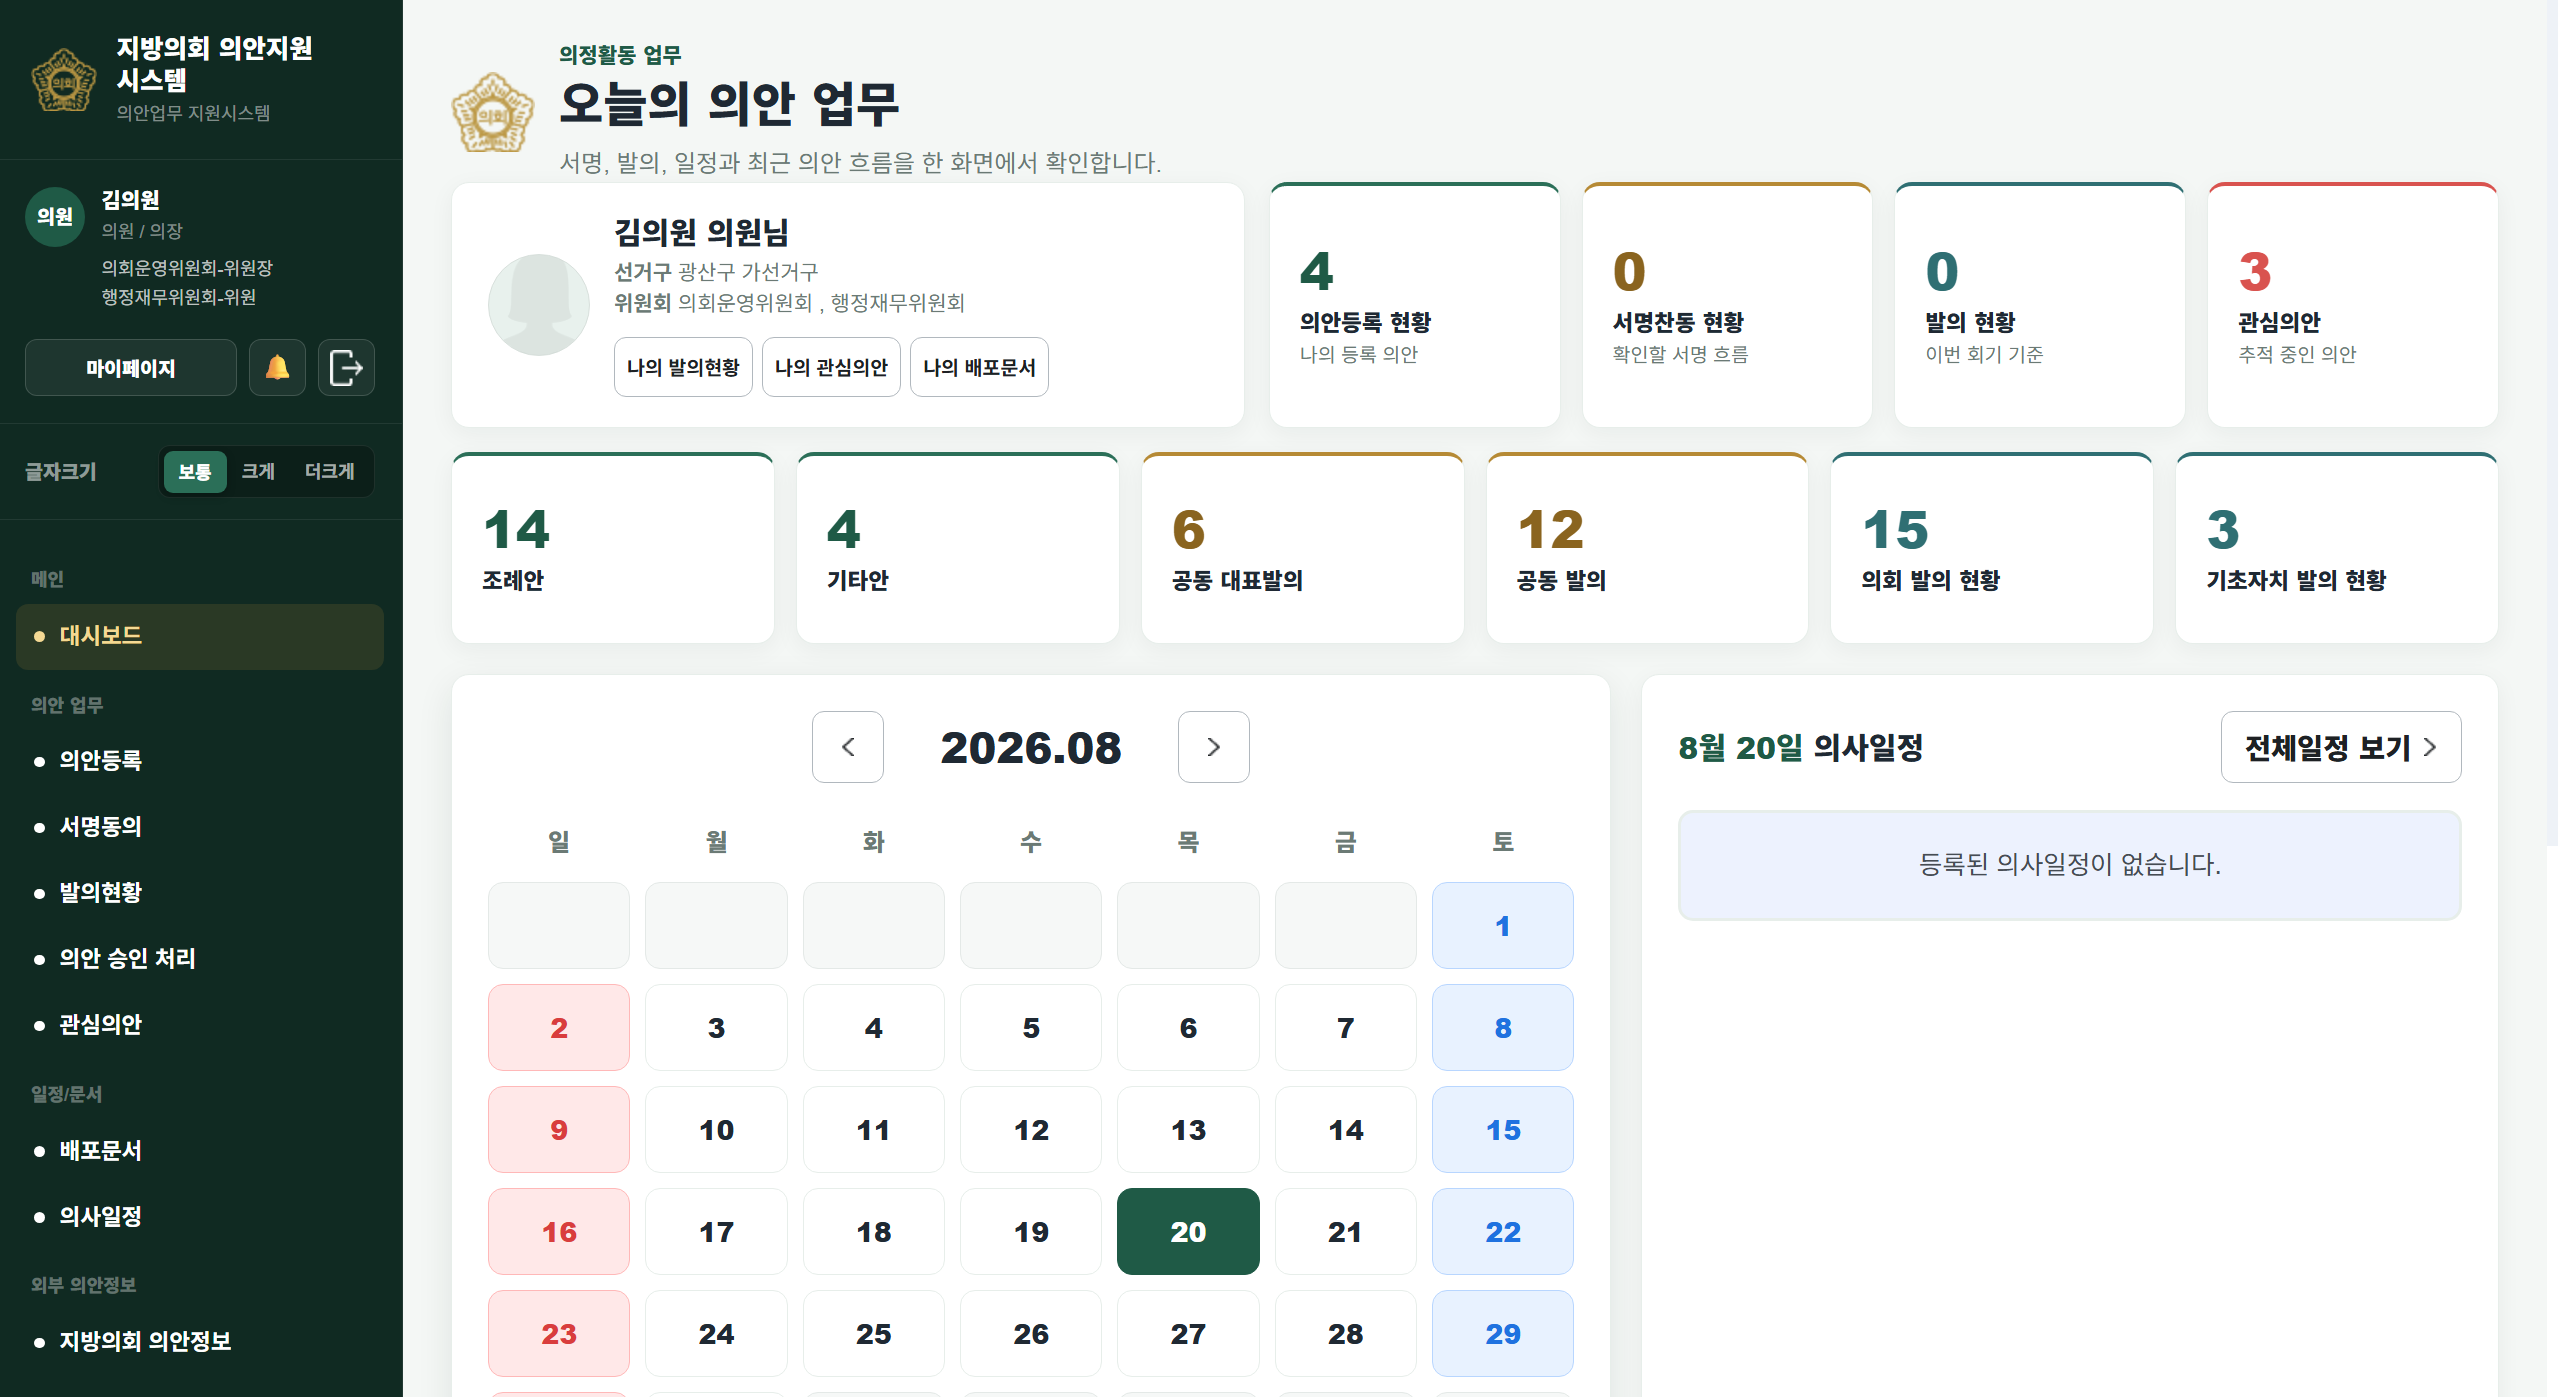The width and height of the screenshot is (2558, 1397).
Task: Open 공동 대표발의 count card
Action: [x=1303, y=548]
